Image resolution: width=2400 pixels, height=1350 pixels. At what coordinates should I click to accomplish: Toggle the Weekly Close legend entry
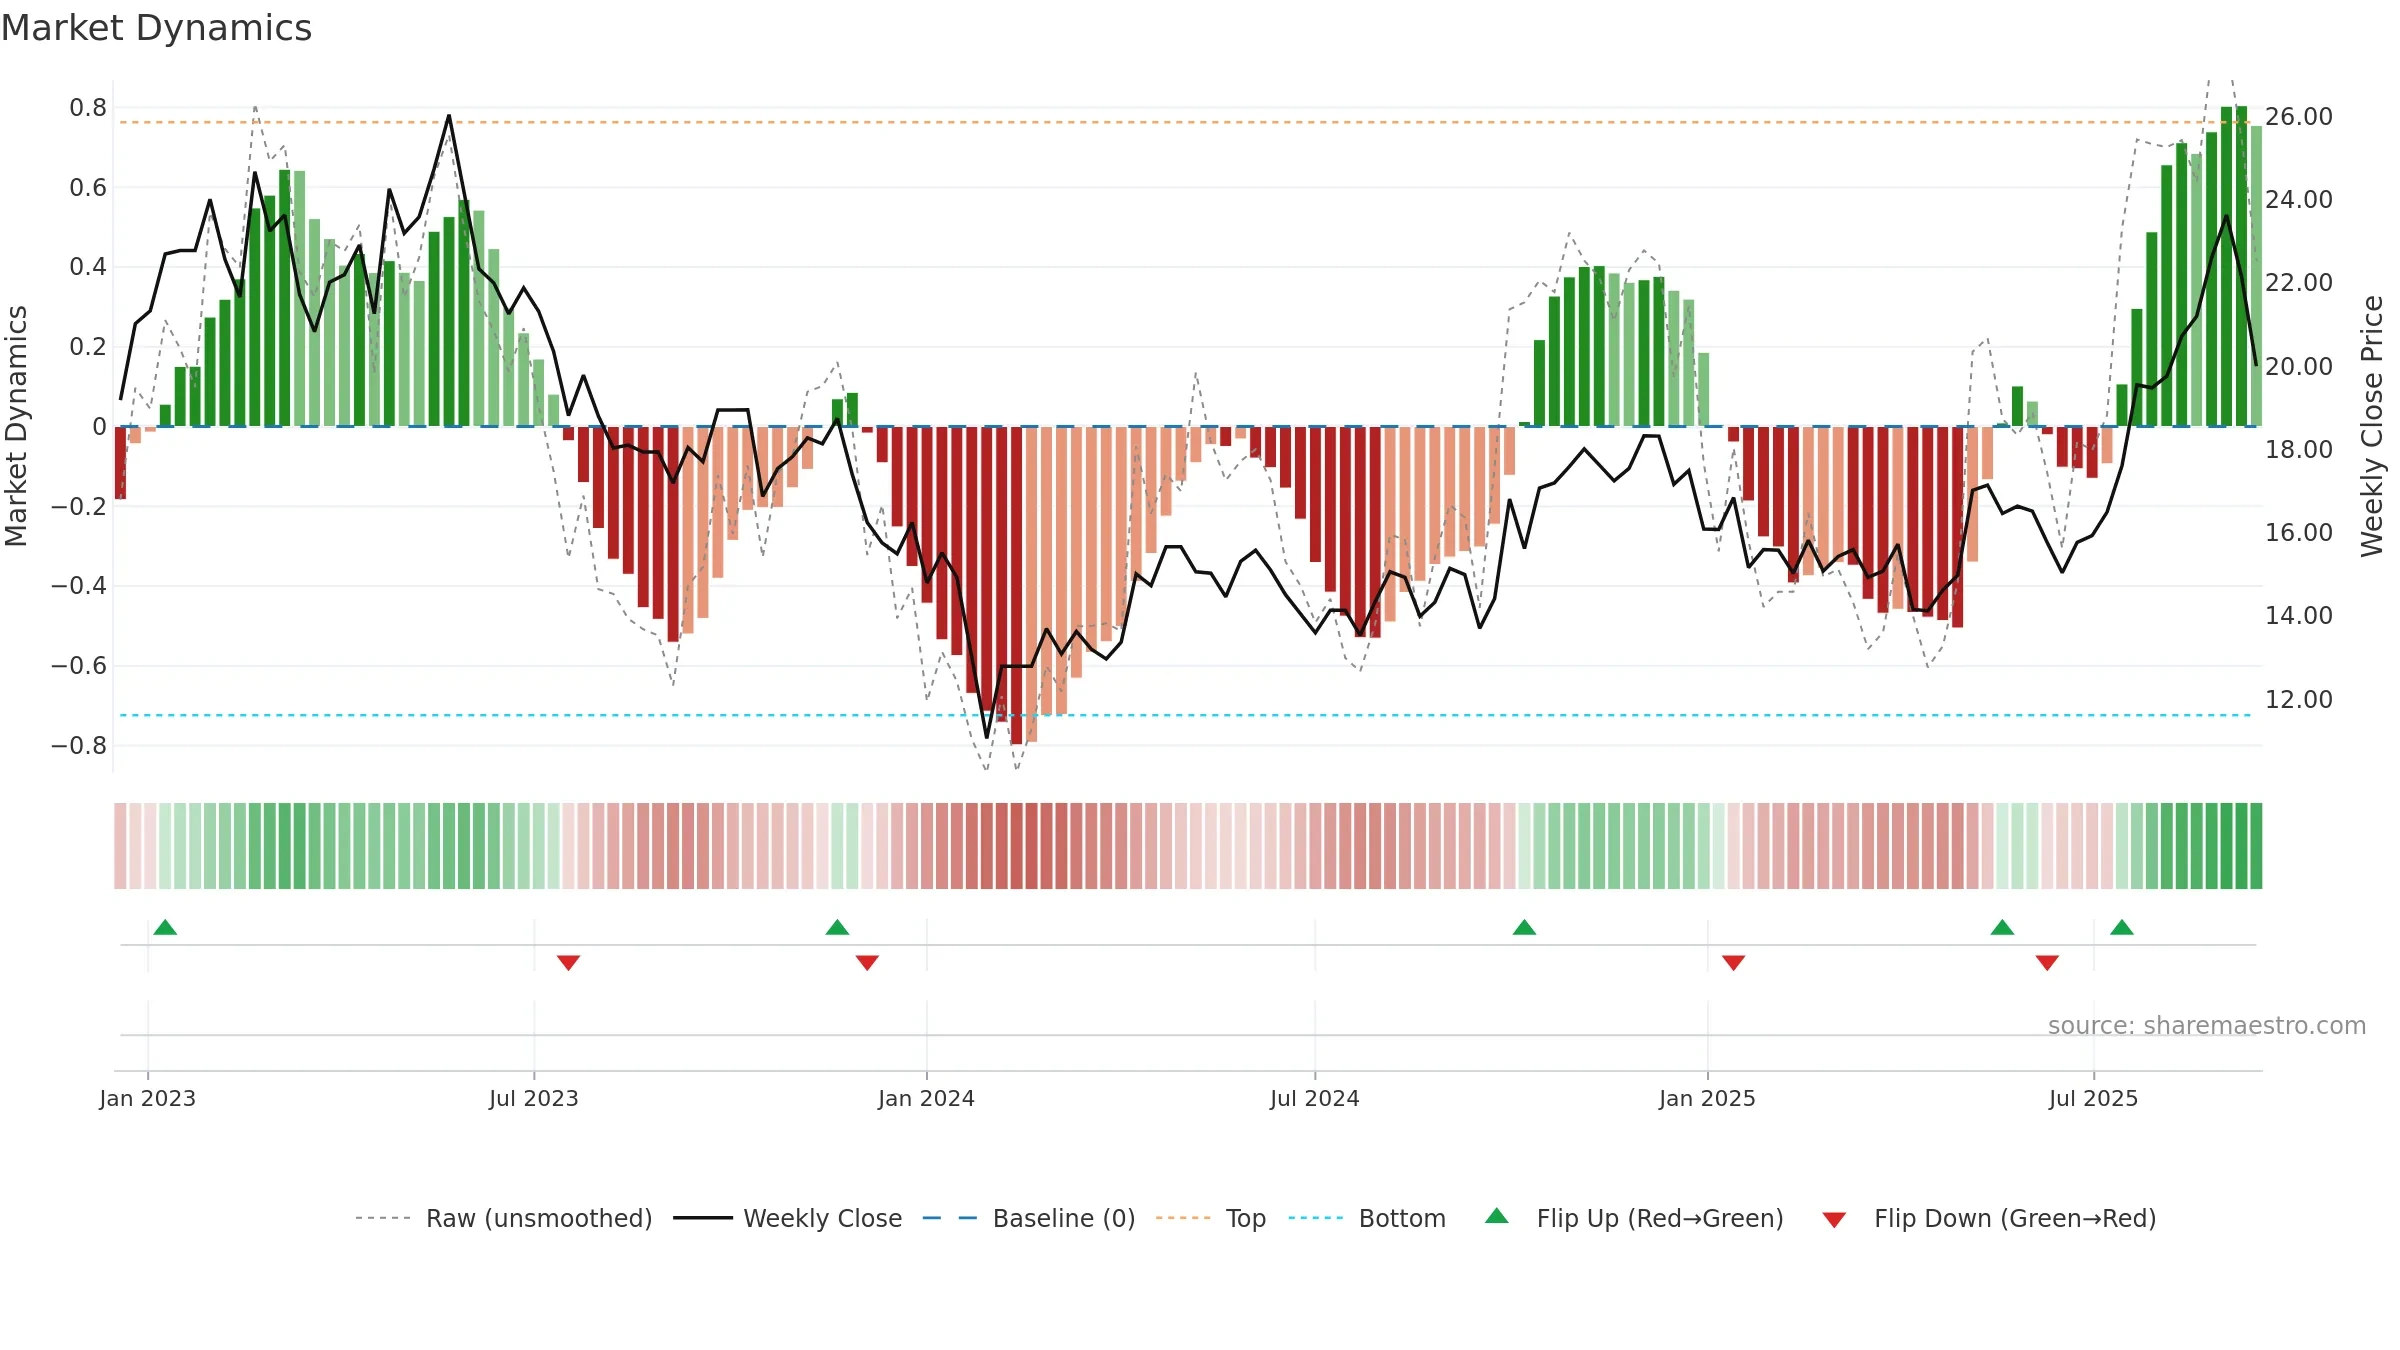pyautogui.click(x=788, y=1218)
